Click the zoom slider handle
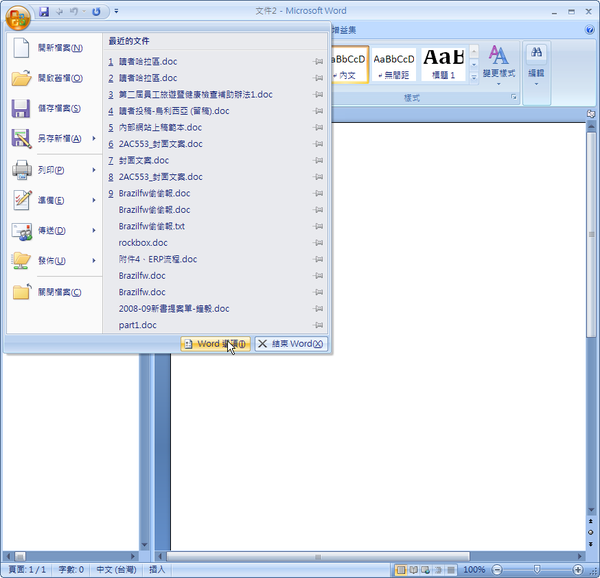The width and height of the screenshot is (600, 578). (x=537, y=570)
